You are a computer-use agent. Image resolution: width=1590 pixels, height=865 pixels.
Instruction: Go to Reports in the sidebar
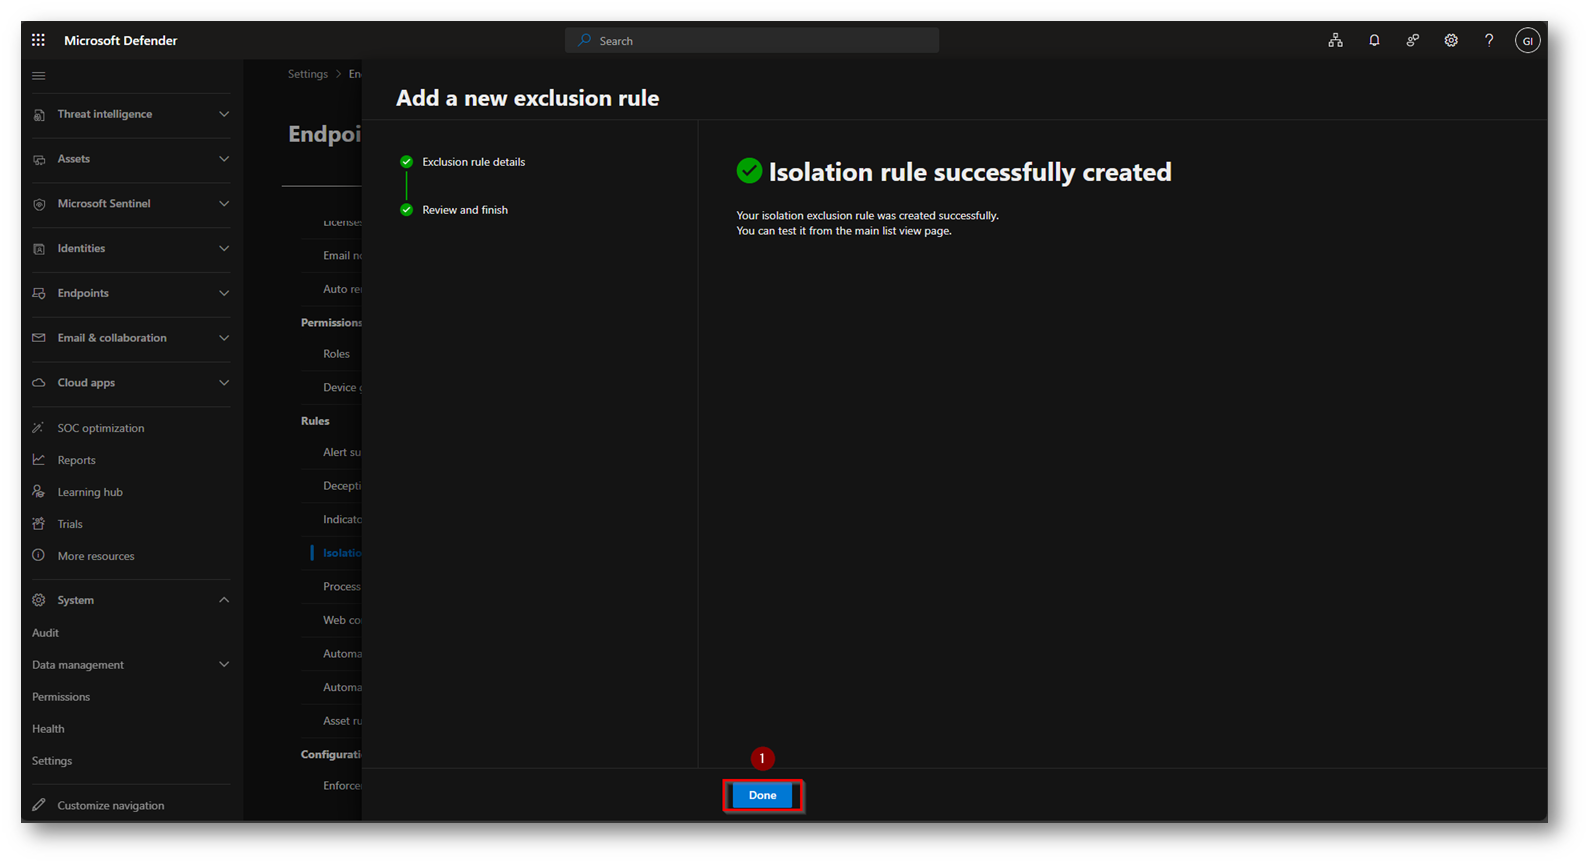[x=77, y=460]
